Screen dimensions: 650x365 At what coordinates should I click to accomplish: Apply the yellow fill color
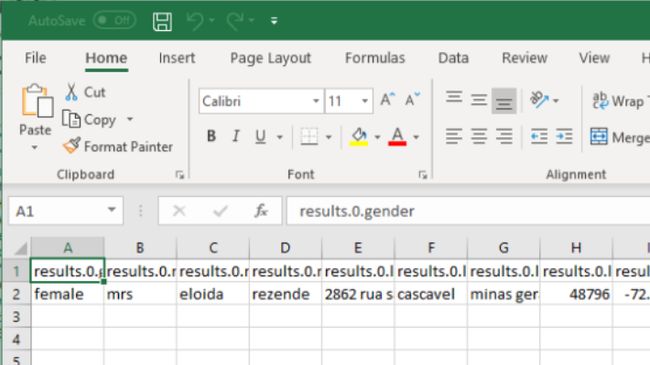click(359, 136)
